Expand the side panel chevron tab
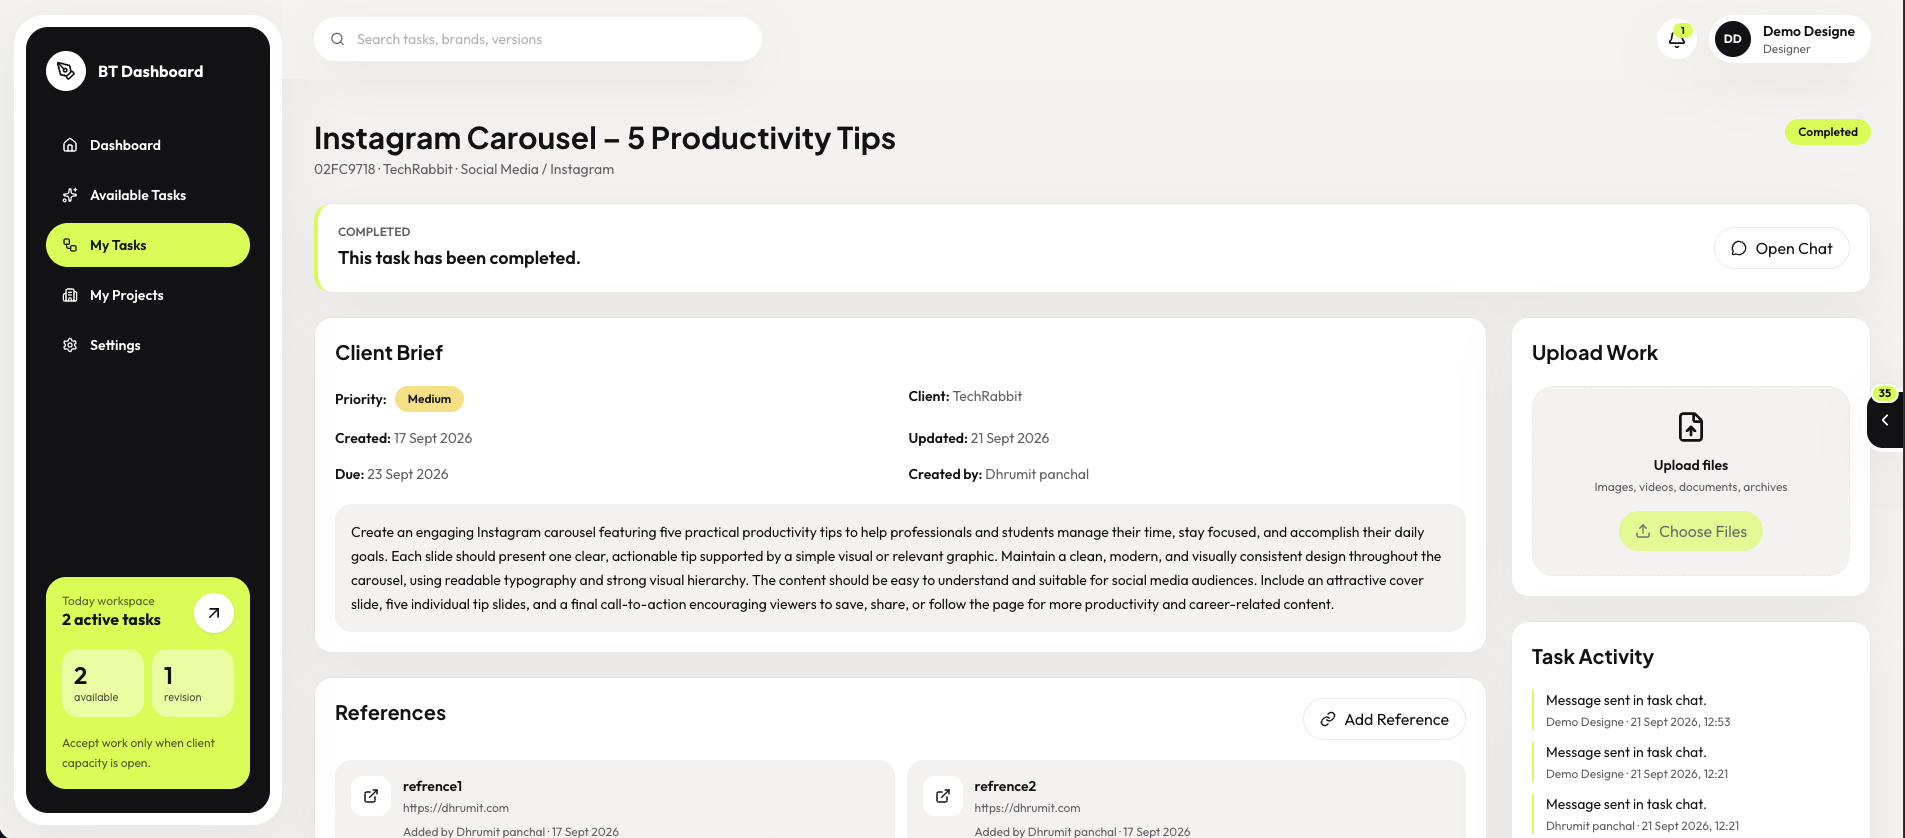 point(1885,420)
